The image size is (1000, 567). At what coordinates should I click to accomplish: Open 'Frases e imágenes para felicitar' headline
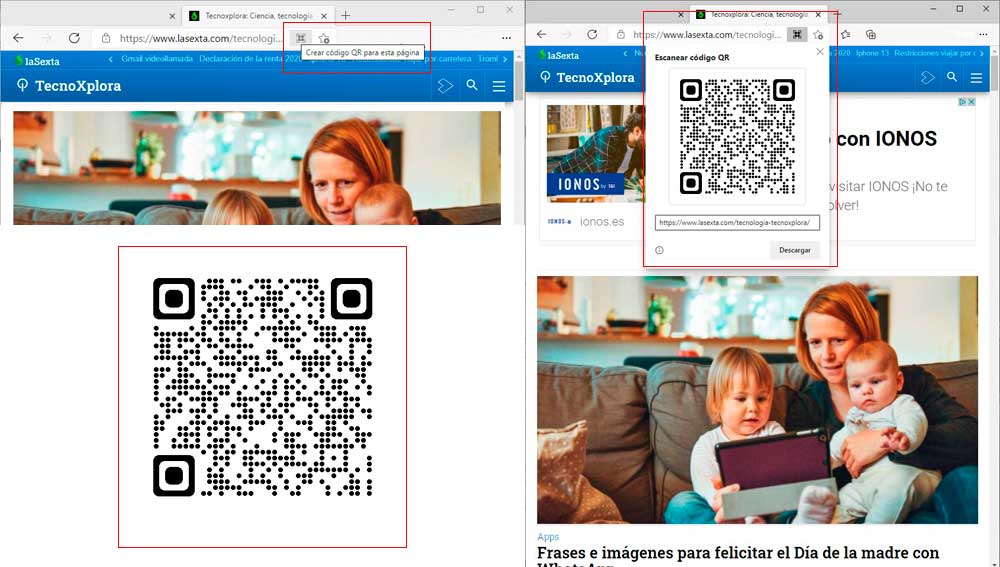click(x=738, y=557)
